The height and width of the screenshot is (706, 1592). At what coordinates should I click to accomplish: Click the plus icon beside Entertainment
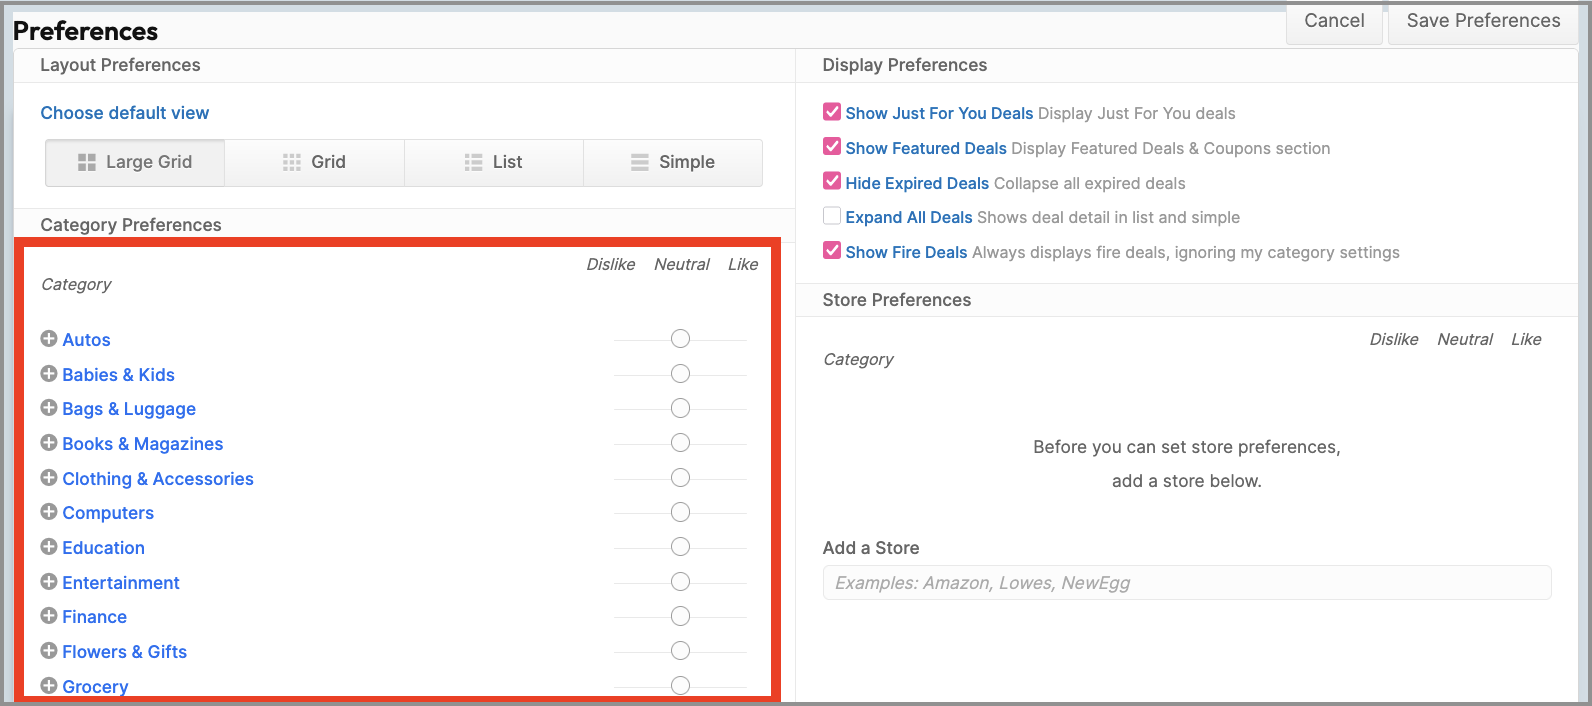pyautogui.click(x=49, y=582)
